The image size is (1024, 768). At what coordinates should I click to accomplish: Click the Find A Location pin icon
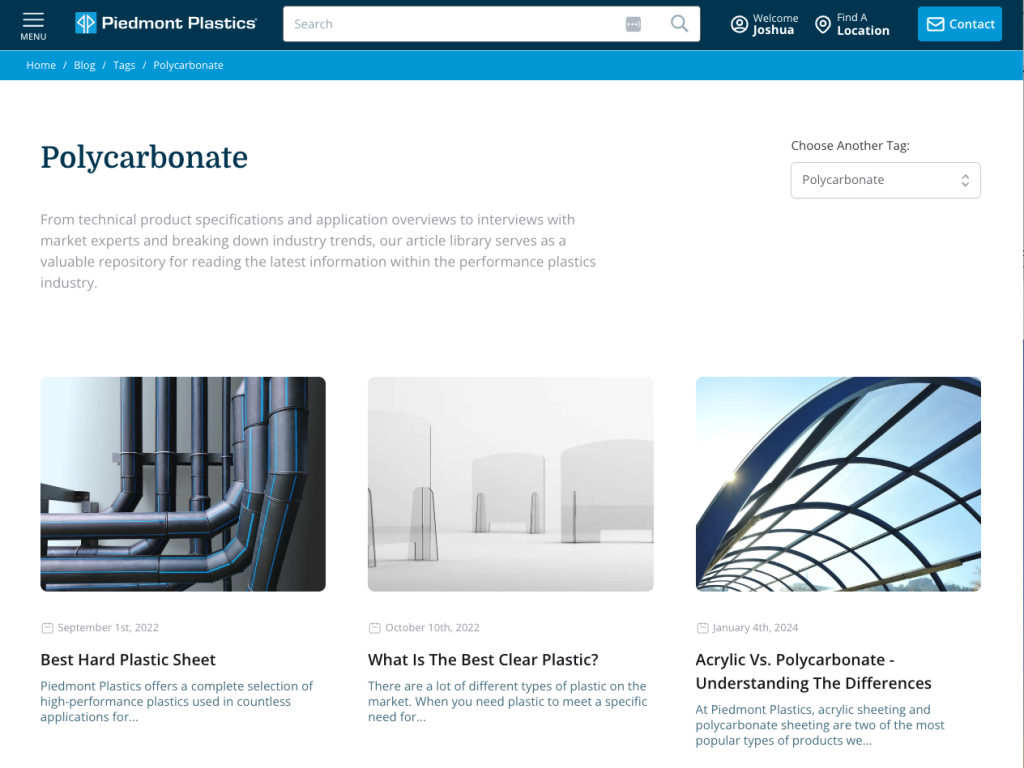point(823,24)
